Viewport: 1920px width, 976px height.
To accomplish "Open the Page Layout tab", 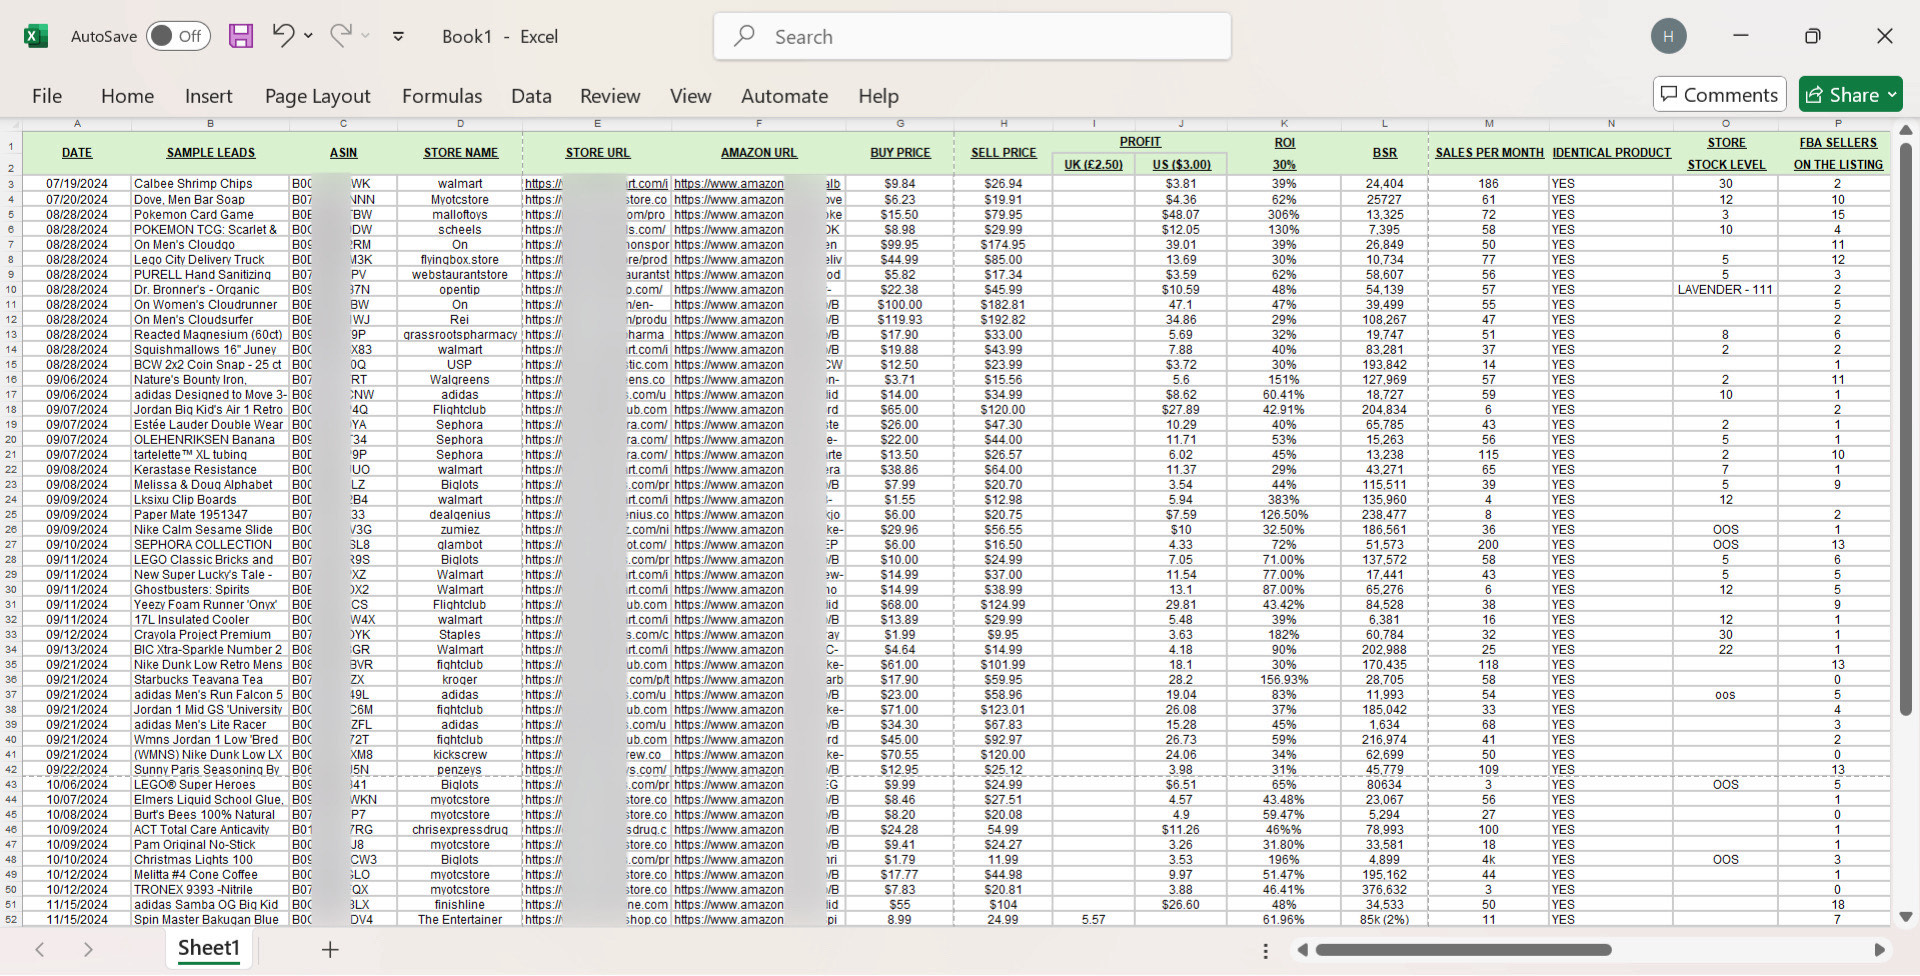I will [x=317, y=96].
